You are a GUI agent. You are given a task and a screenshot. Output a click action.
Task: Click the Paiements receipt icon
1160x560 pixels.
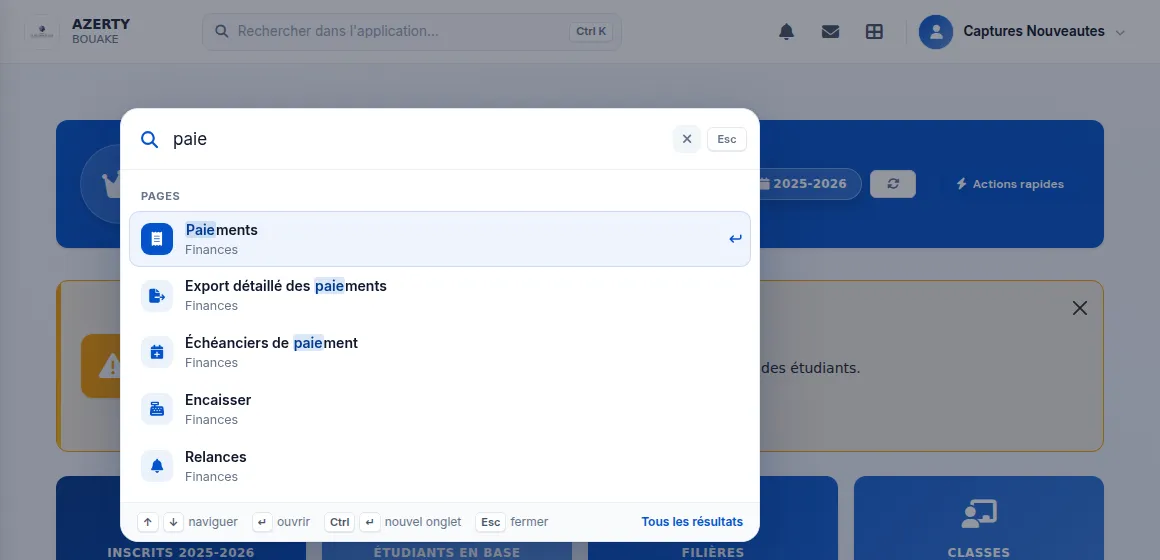157,239
